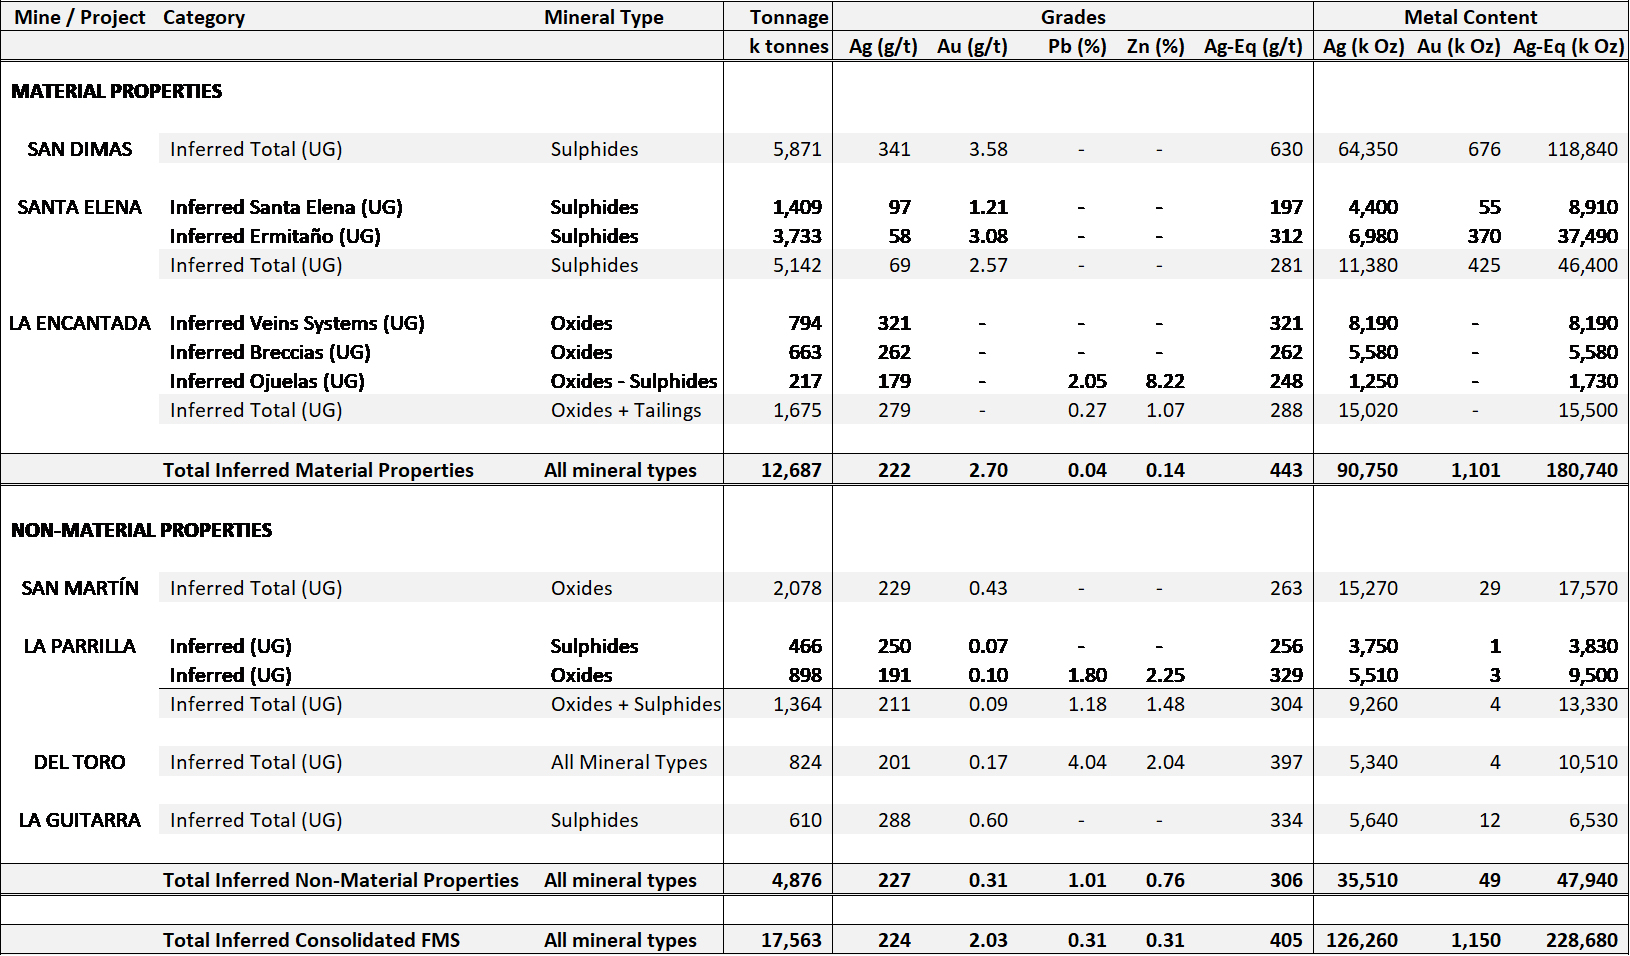Click the 'Ag-Eq (k Oz)' column header
Screen dimensions: 1630x956
[1569, 46]
